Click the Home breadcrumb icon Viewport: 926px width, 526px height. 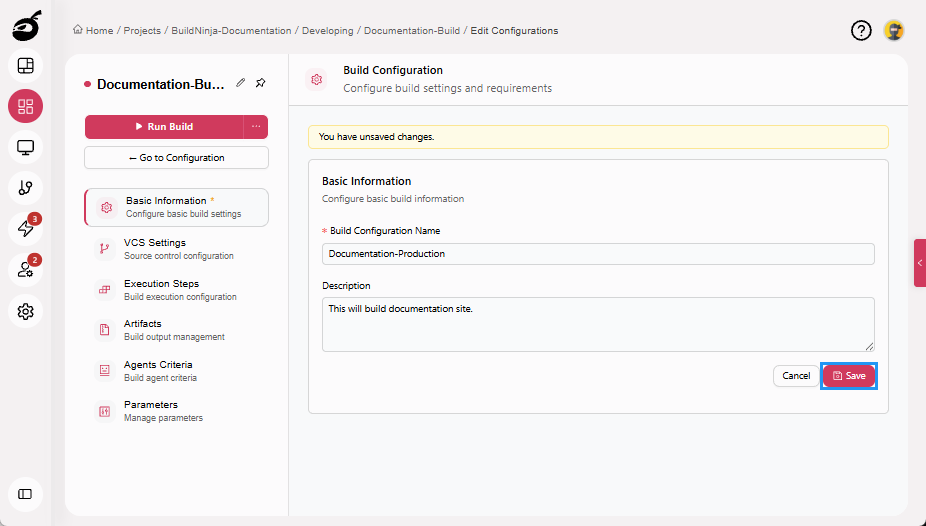(77, 30)
